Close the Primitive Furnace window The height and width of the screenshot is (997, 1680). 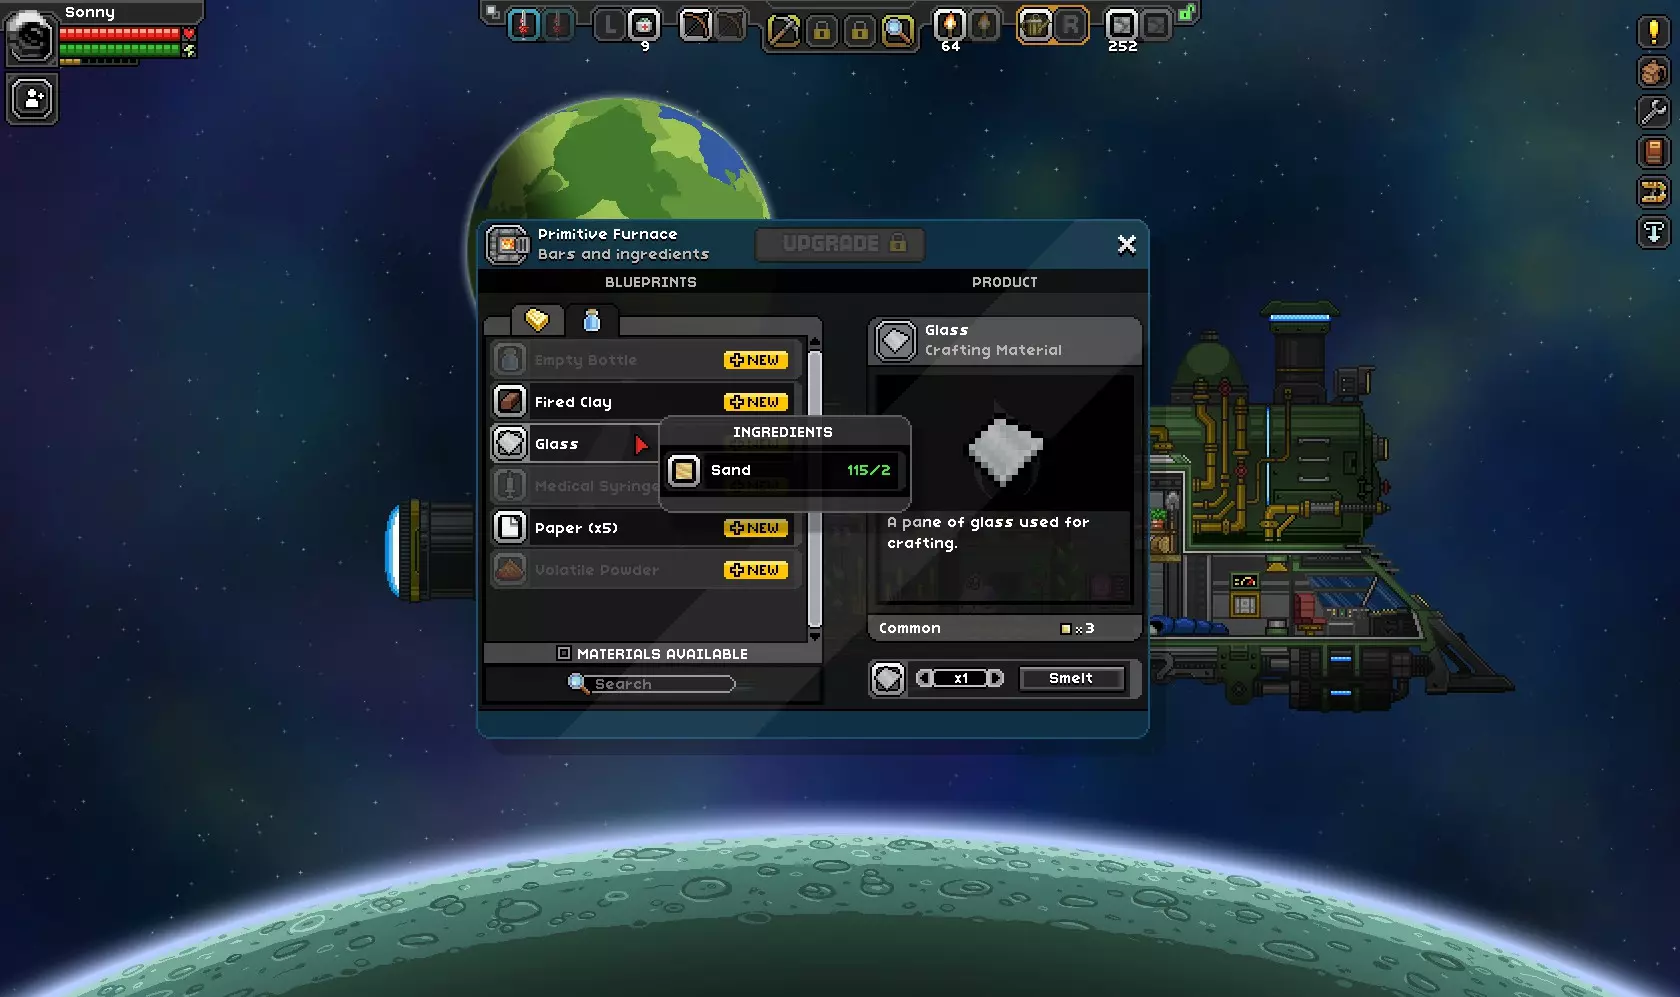click(1126, 245)
